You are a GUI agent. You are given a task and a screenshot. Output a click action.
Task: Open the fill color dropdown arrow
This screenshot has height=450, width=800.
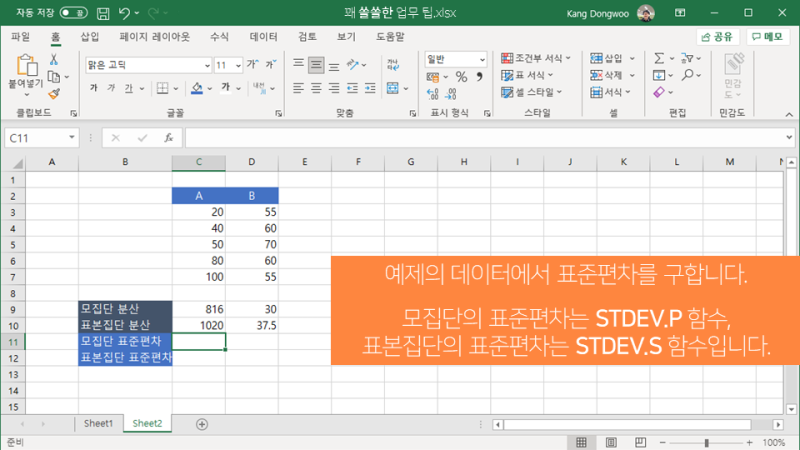tap(210, 89)
